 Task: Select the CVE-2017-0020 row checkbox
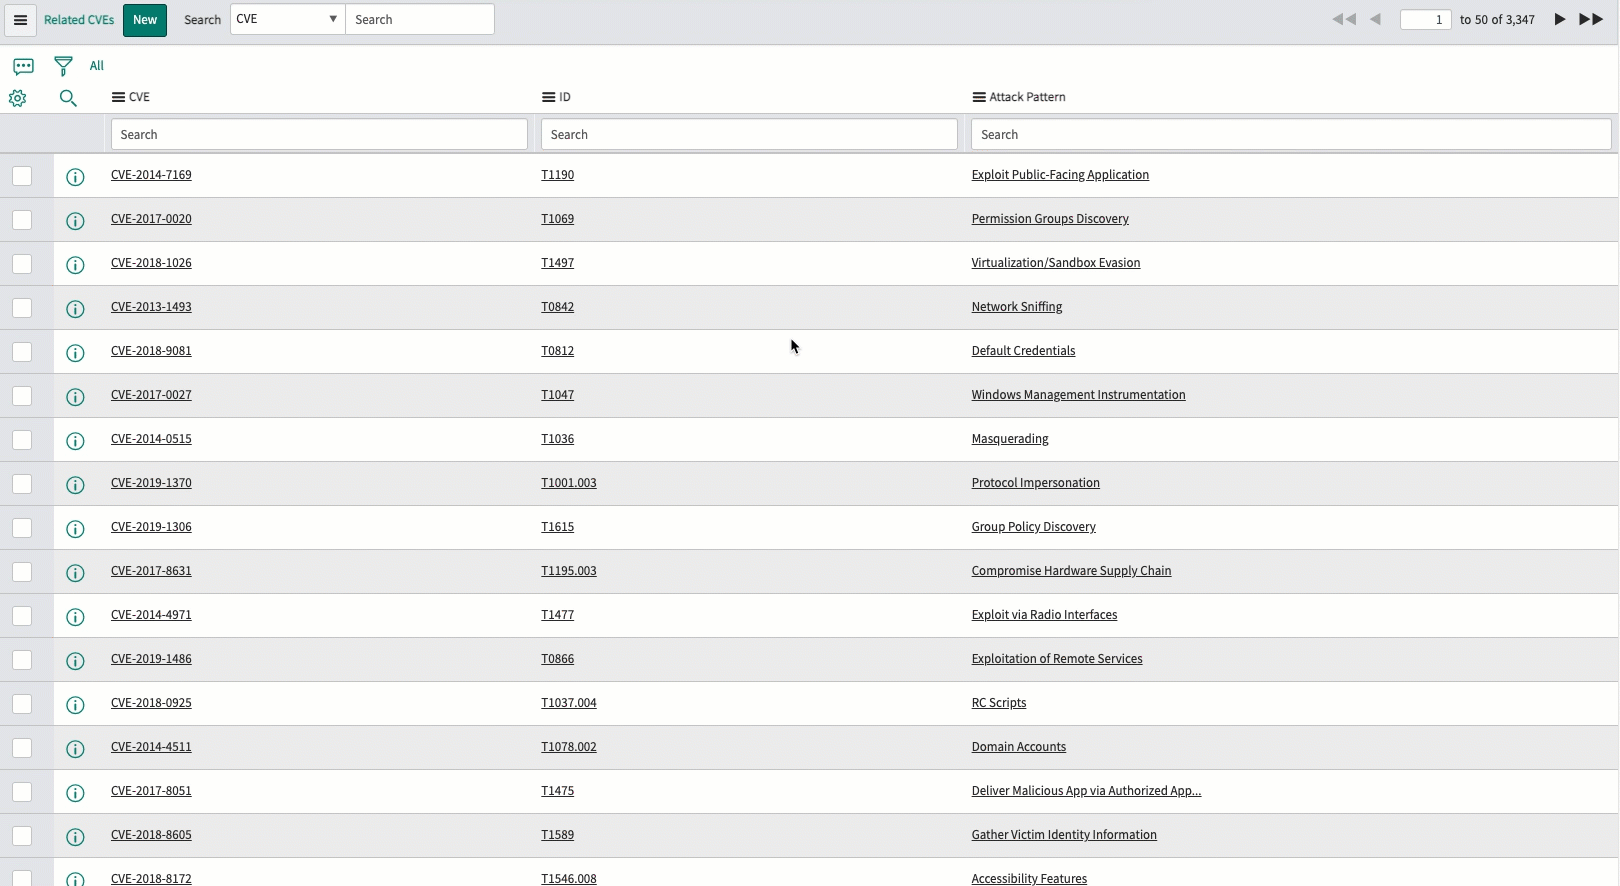coord(22,220)
